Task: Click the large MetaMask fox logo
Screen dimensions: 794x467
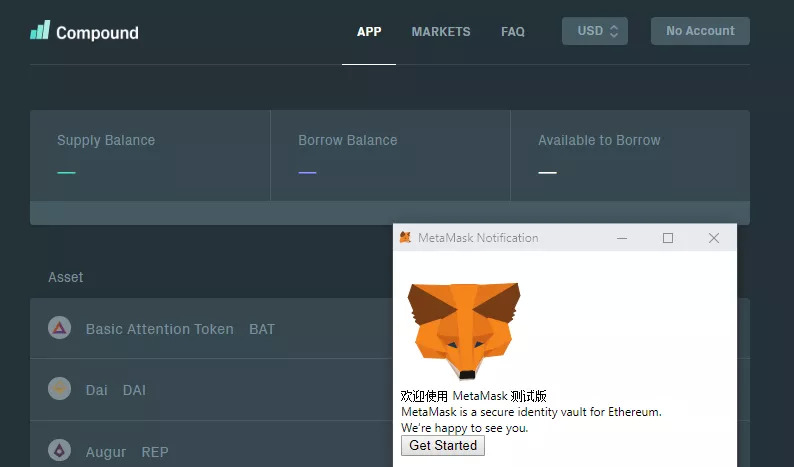Action: [464, 331]
